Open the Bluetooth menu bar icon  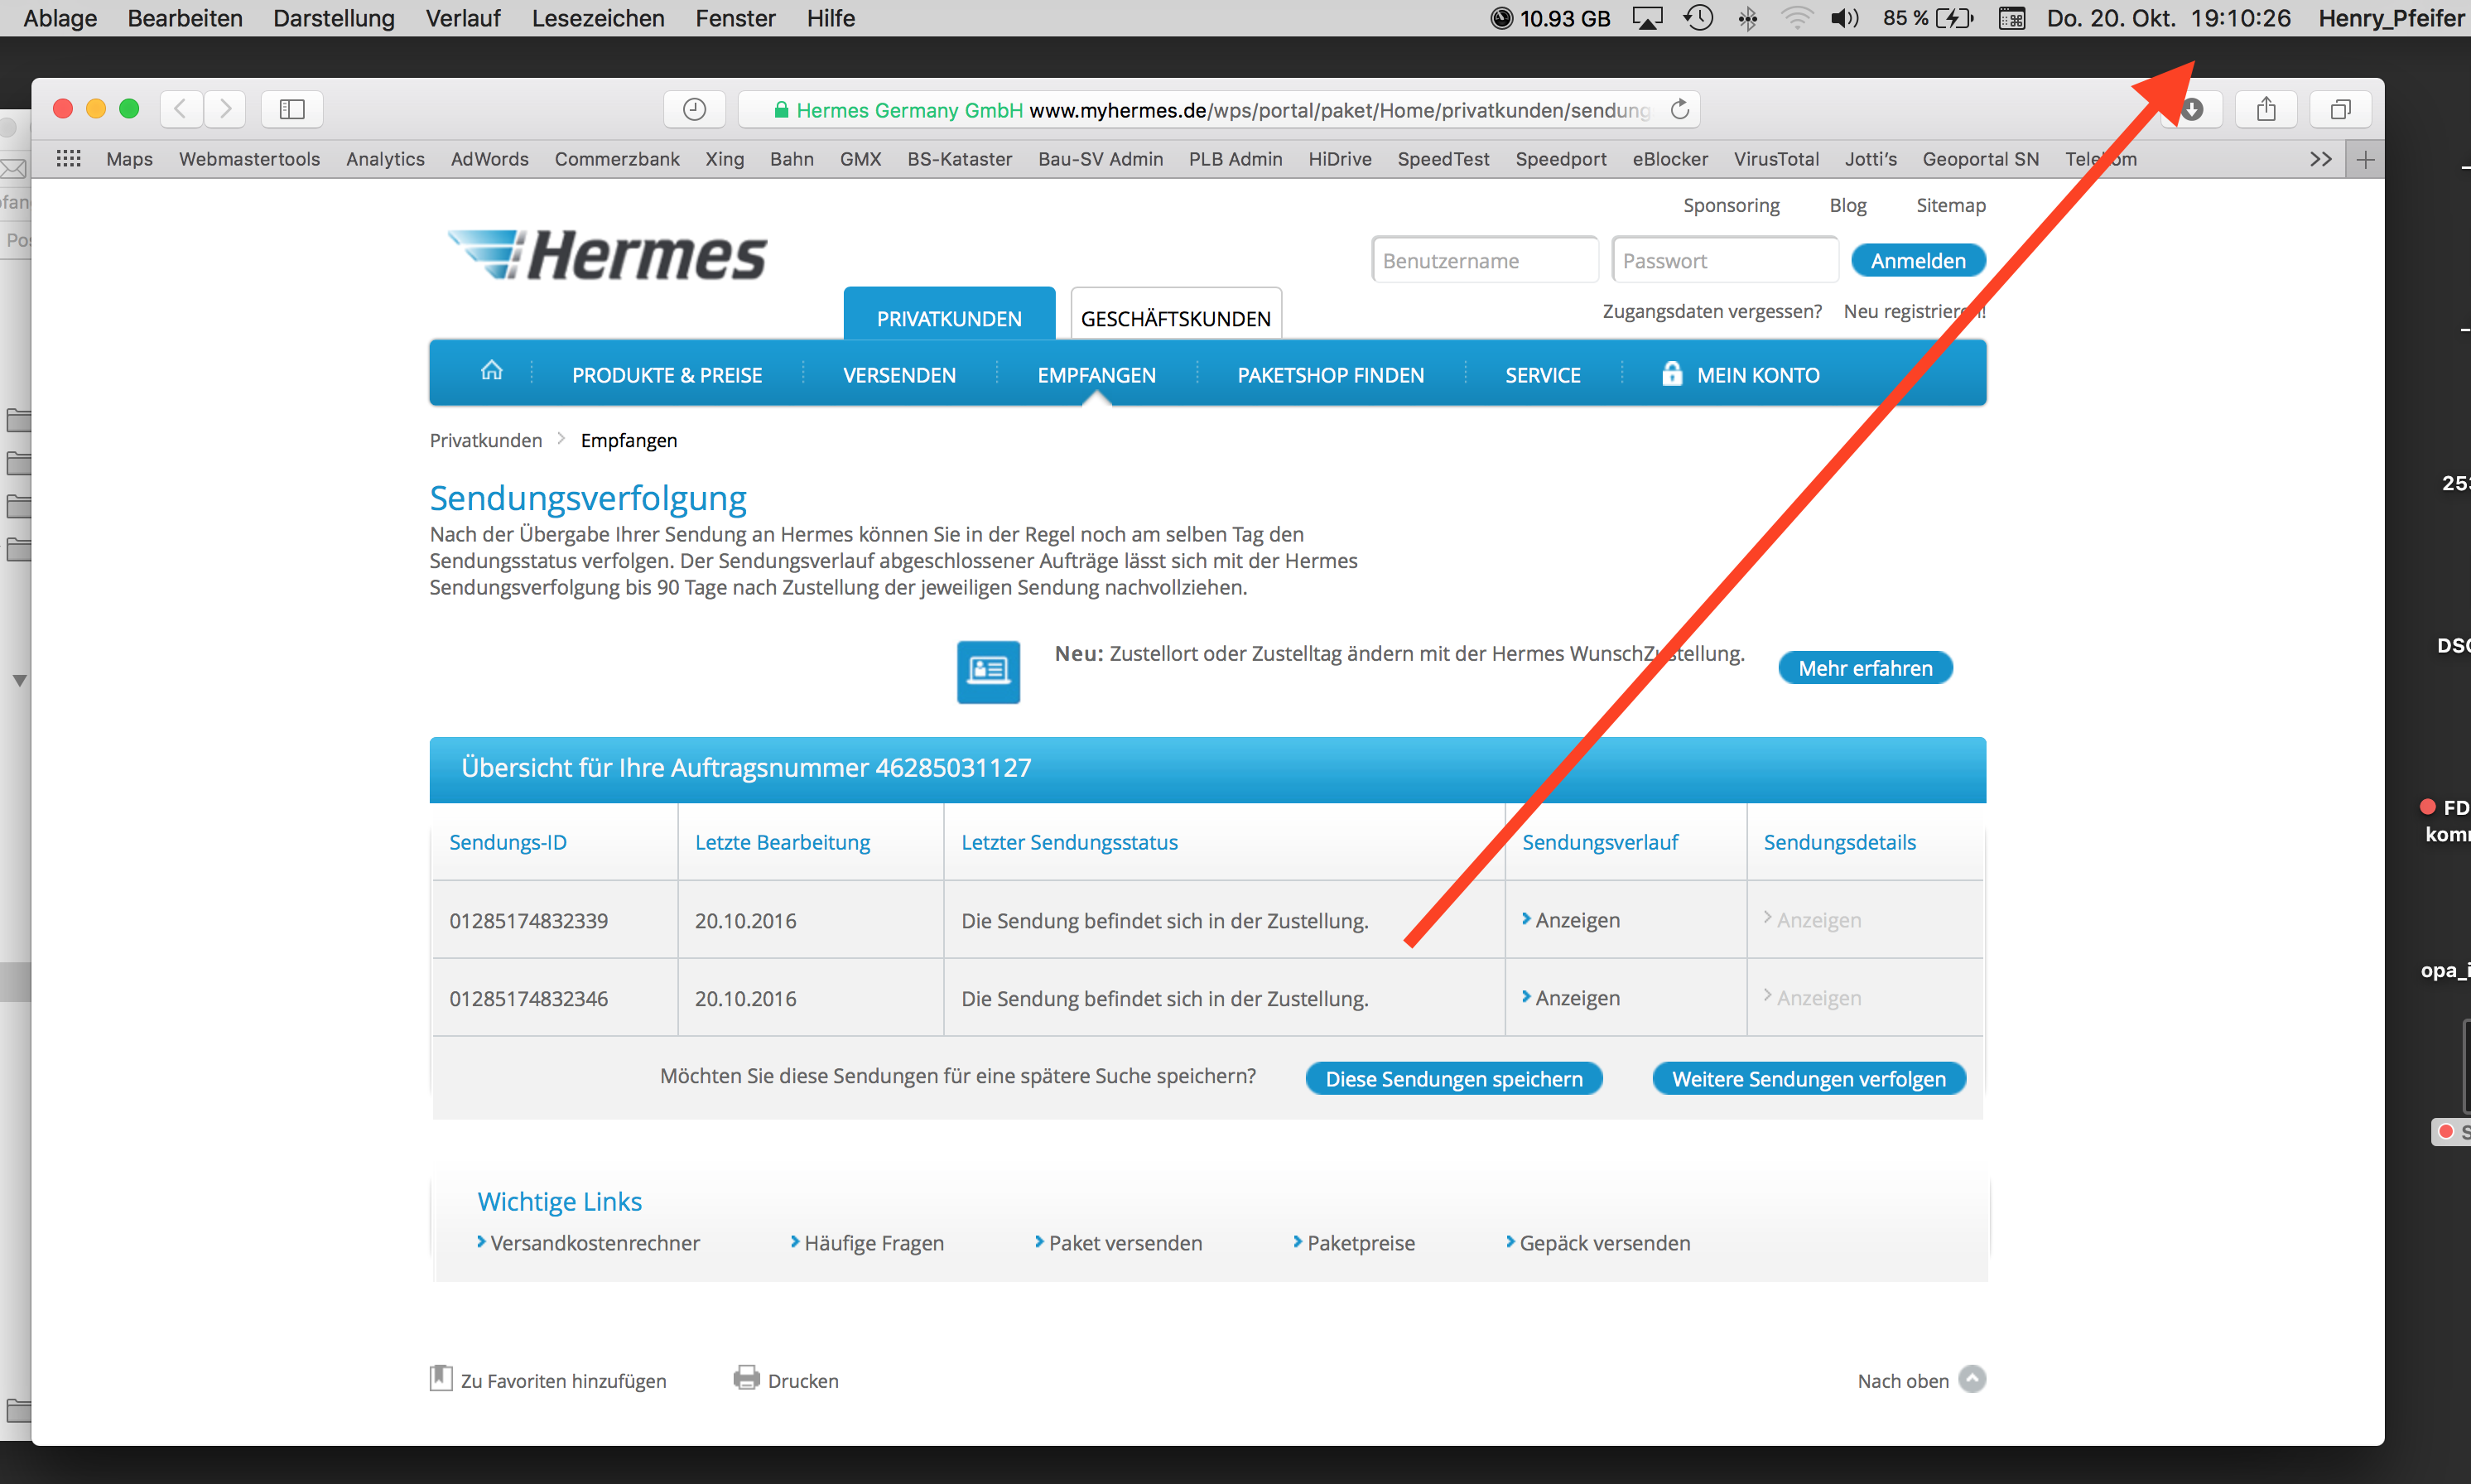tap(1747, 18)
